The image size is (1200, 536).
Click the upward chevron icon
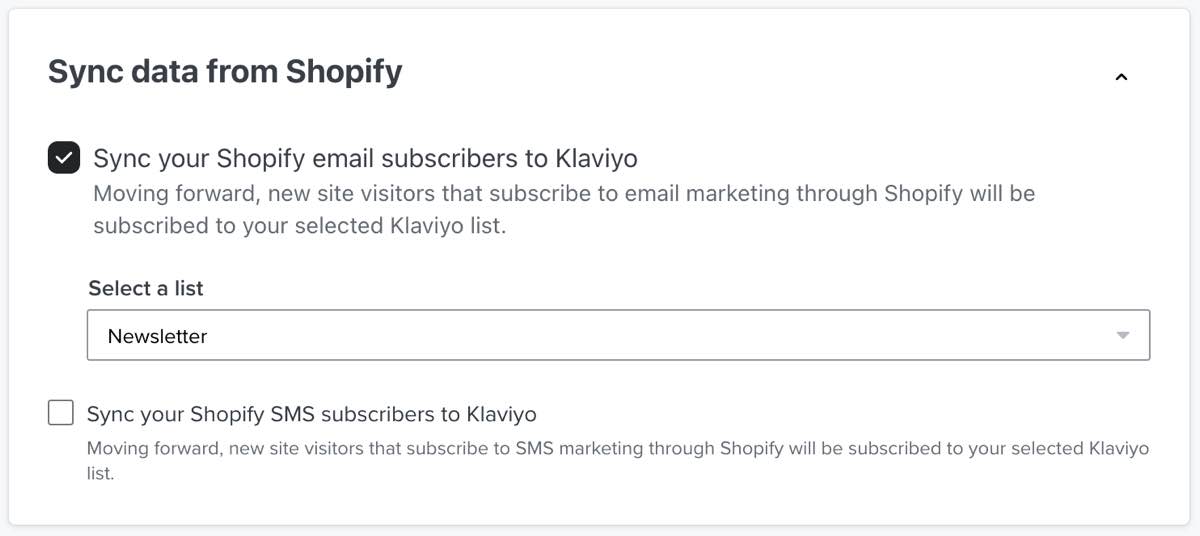click(1121, 77)
